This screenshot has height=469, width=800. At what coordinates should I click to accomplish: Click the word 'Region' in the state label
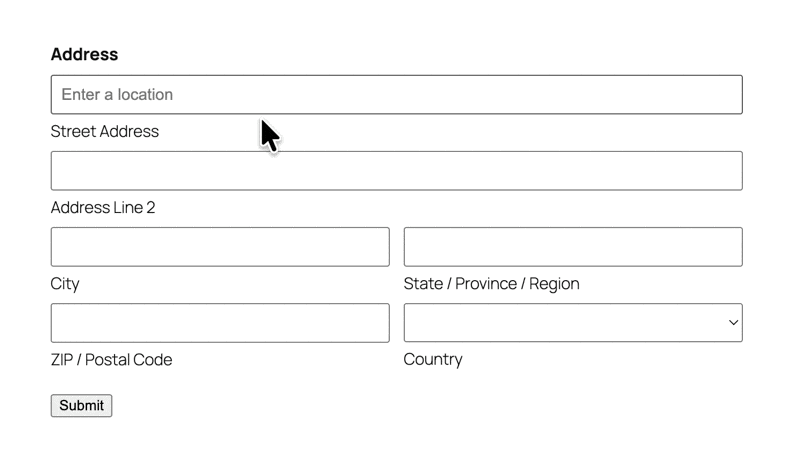tap(554, 284)
